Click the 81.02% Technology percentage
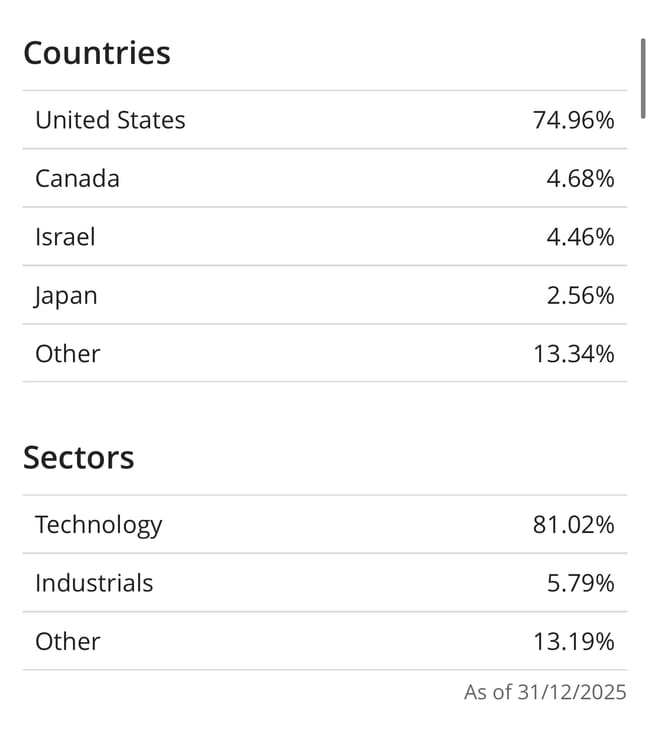The width and height of the screenshot is (650, 735). point(573,525)
